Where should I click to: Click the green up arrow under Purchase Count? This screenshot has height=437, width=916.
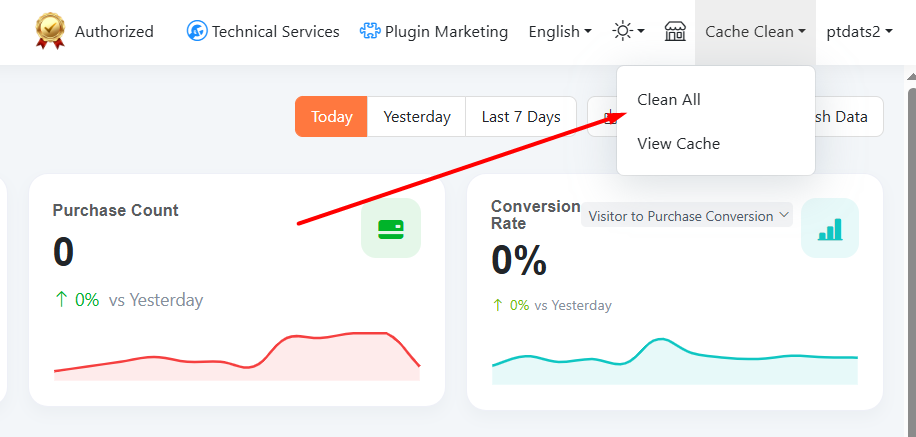pos(61,299)
